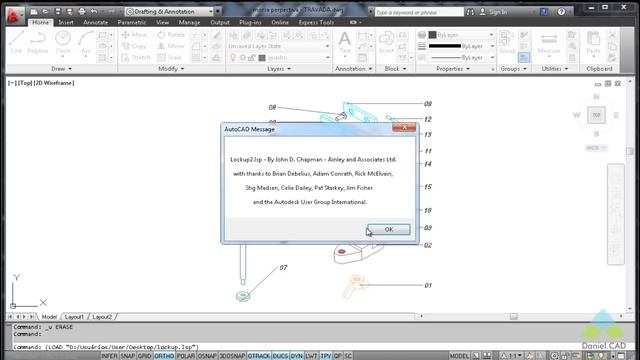Open the Layout1 tab

click(74, 317)
